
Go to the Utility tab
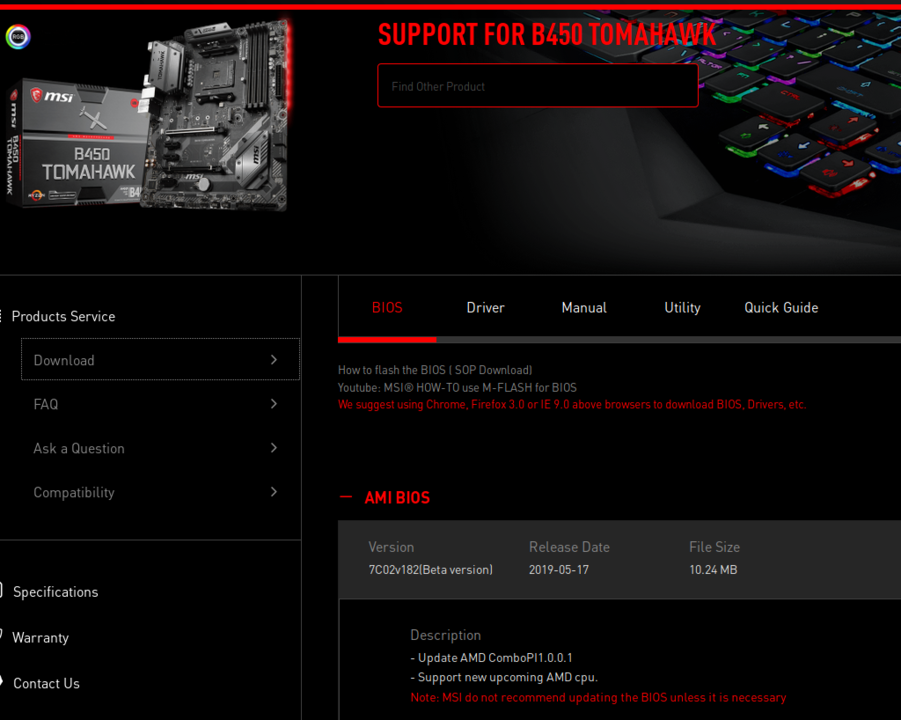click(682, 307)
